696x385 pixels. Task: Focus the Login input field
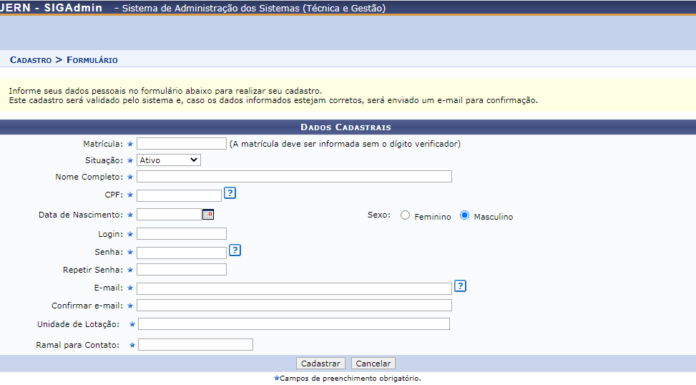(x=182, y=234)
